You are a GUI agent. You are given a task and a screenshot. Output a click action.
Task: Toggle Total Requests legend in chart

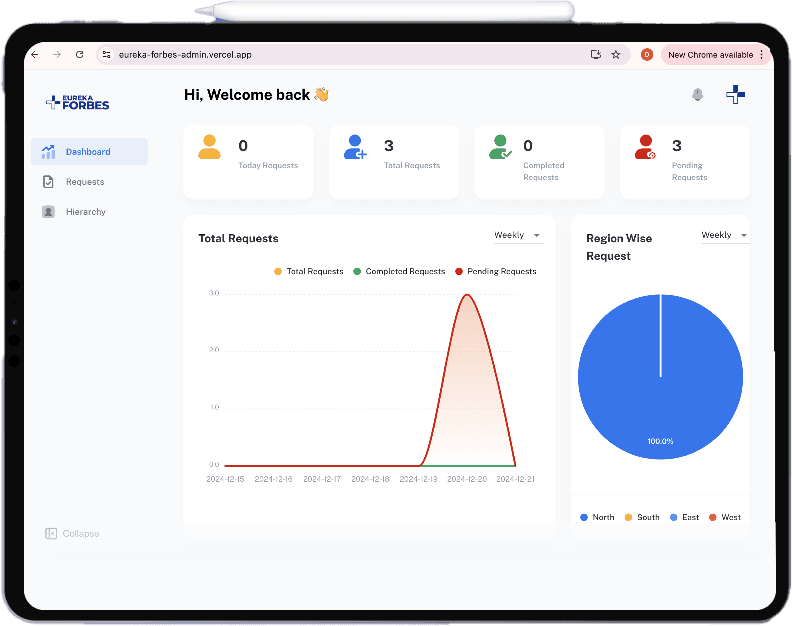(x=309, y=271)
